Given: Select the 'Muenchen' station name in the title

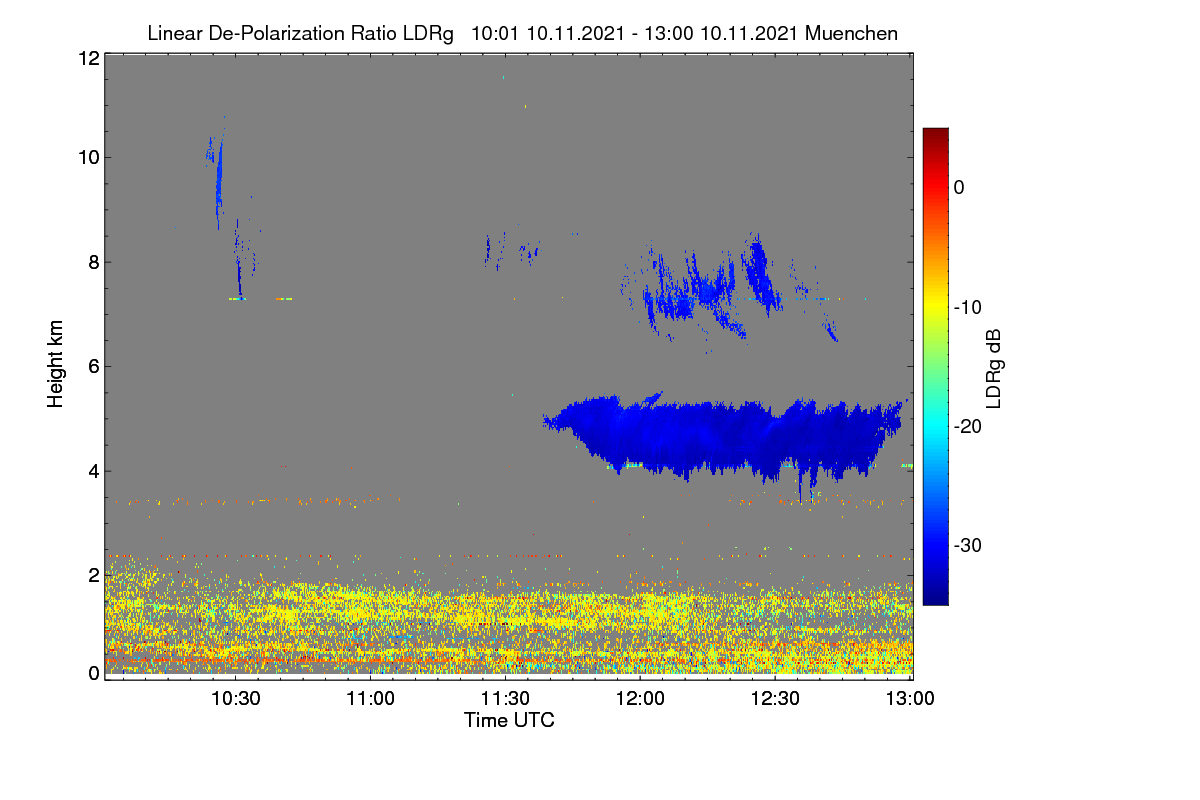Looking at the screenshot, I should pos(851,34).
